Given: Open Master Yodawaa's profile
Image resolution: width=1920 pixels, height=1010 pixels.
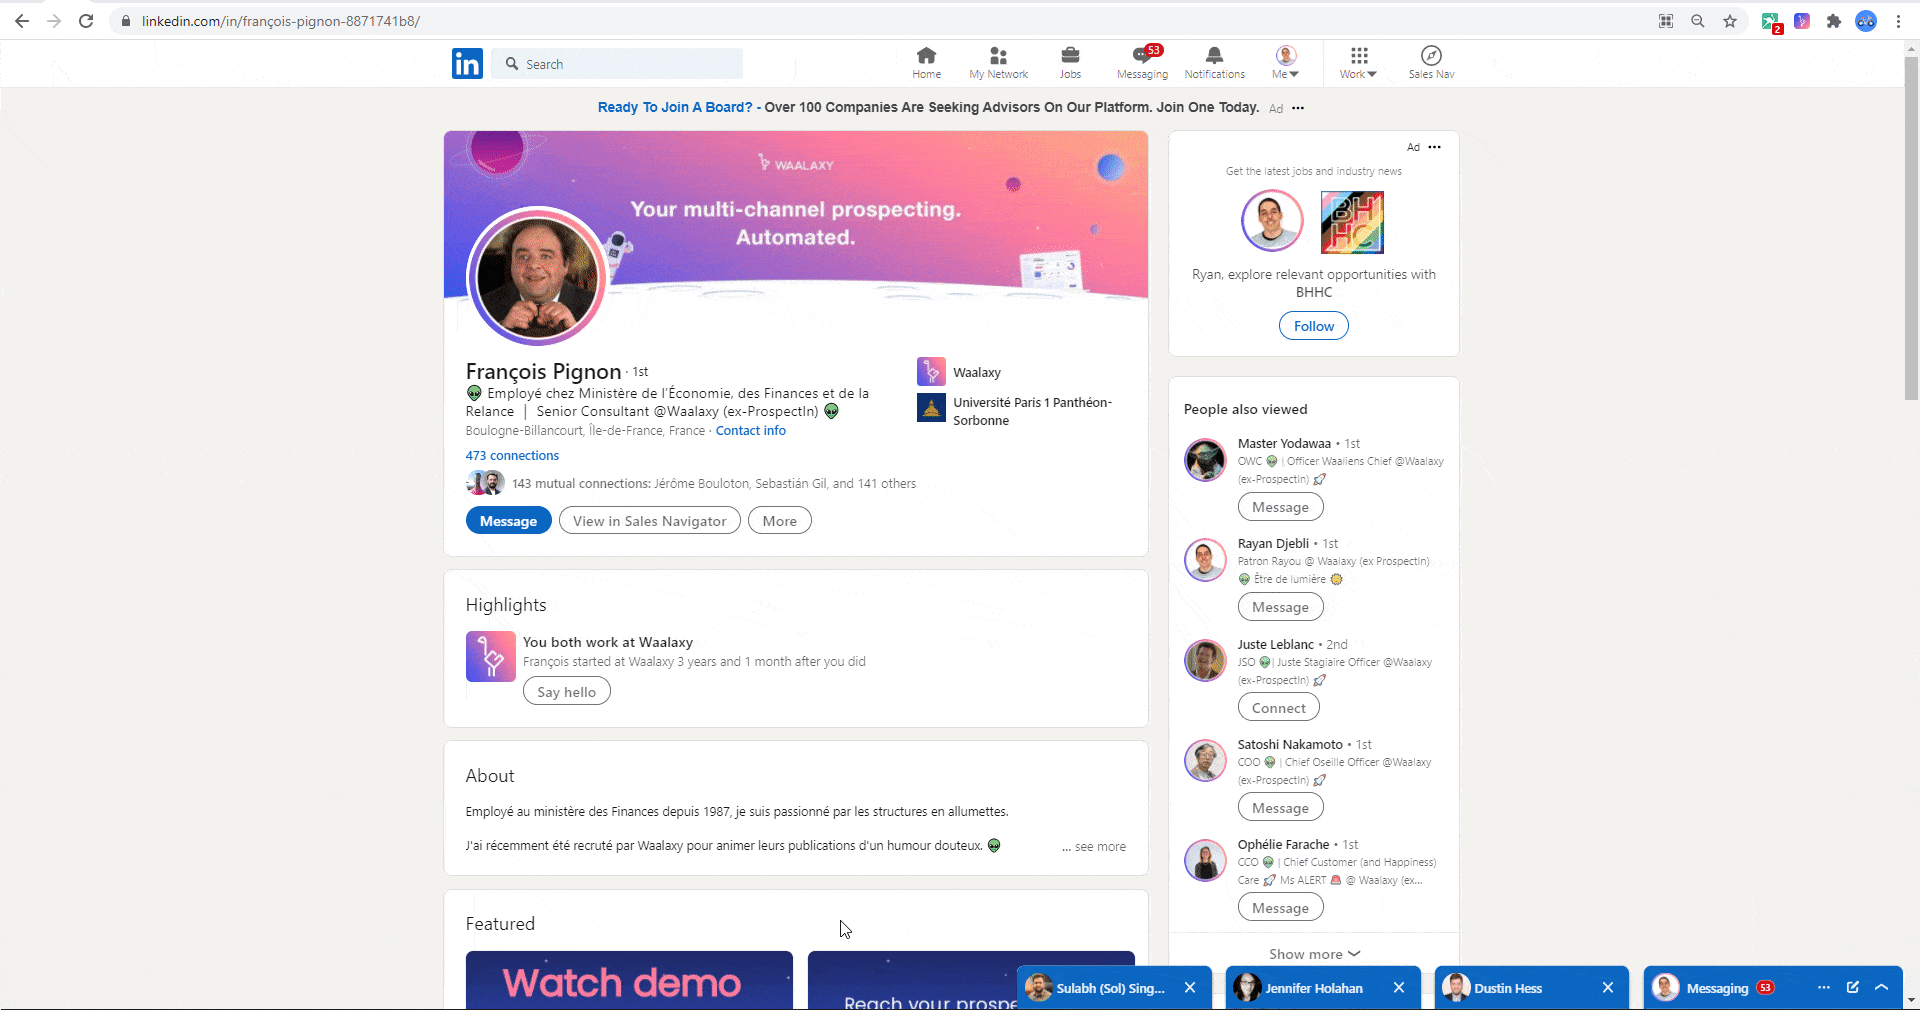Looking at the screenshot, I should pos(1284,444).
